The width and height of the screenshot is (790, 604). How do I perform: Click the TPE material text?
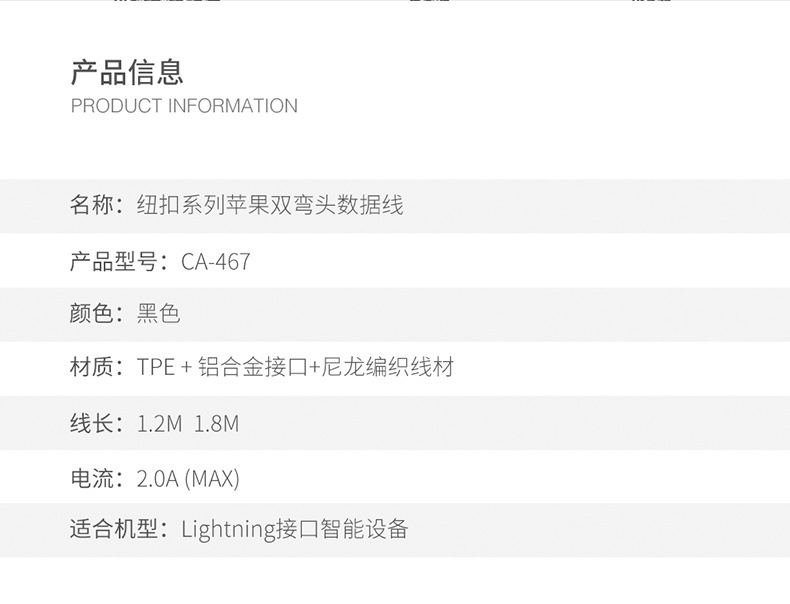[156, 368]
